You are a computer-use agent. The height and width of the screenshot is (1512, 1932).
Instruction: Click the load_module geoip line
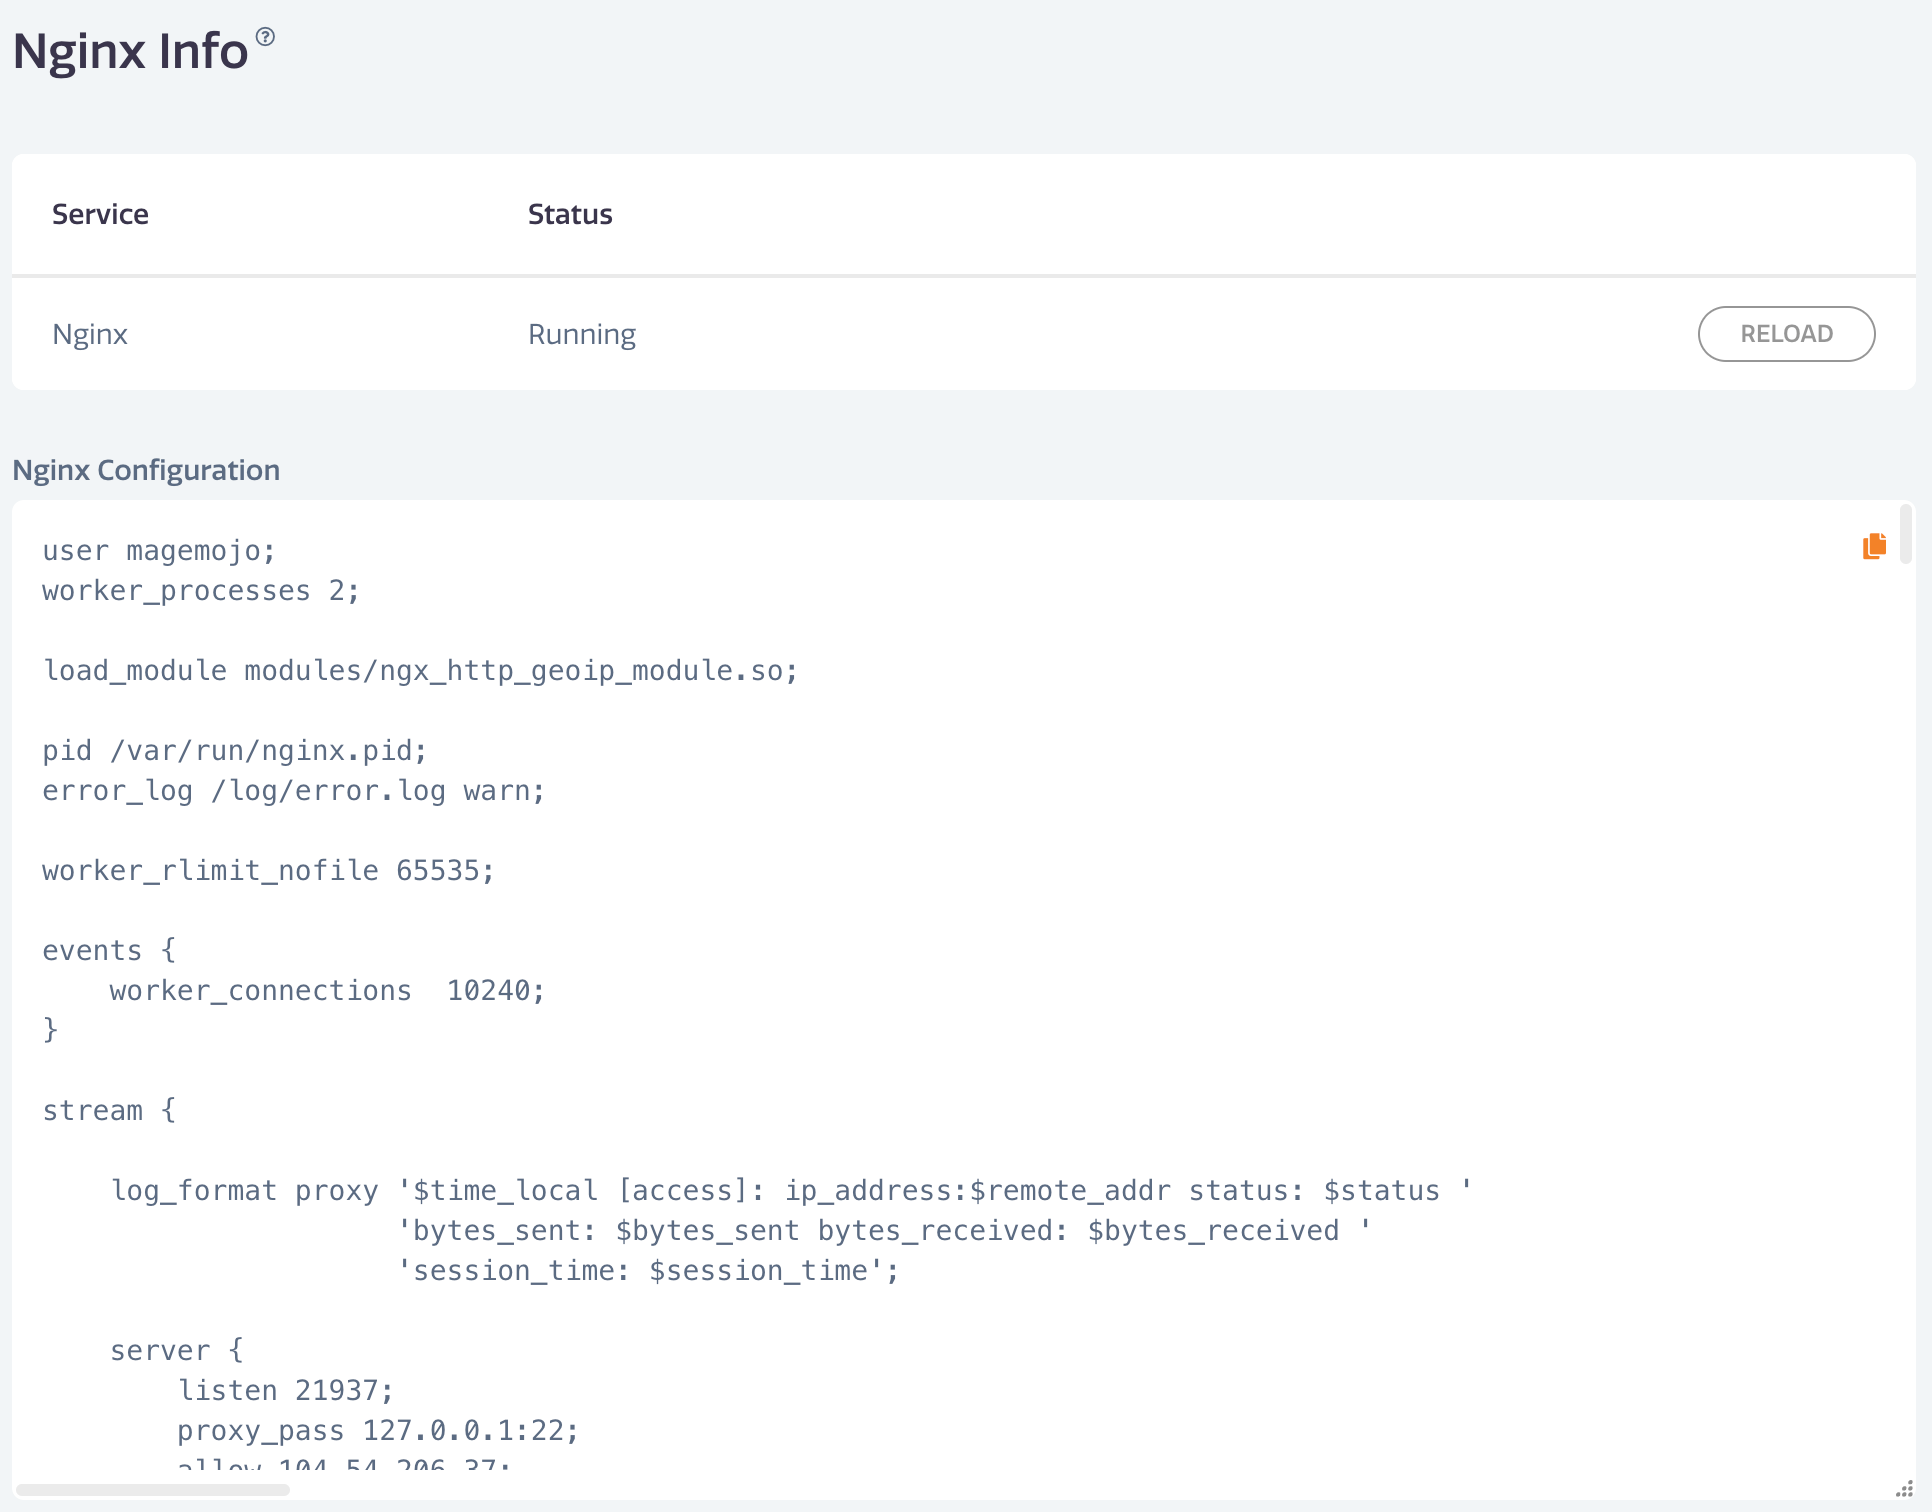[421, 671]
